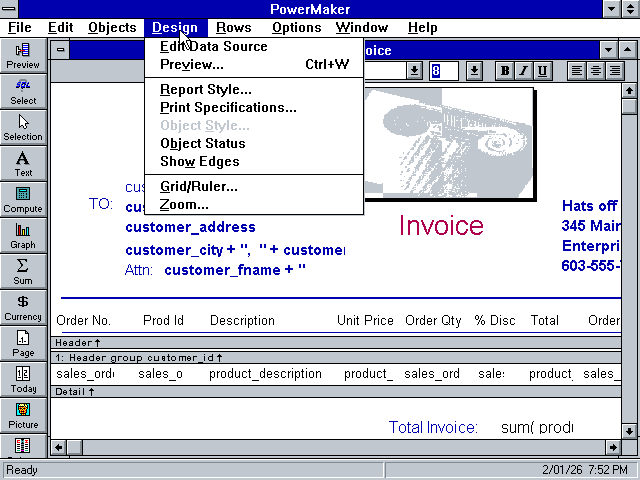The width and height of the screenshot is (640, 480).
Task: Open the SQL Select tool
Action: pos(23,91)
